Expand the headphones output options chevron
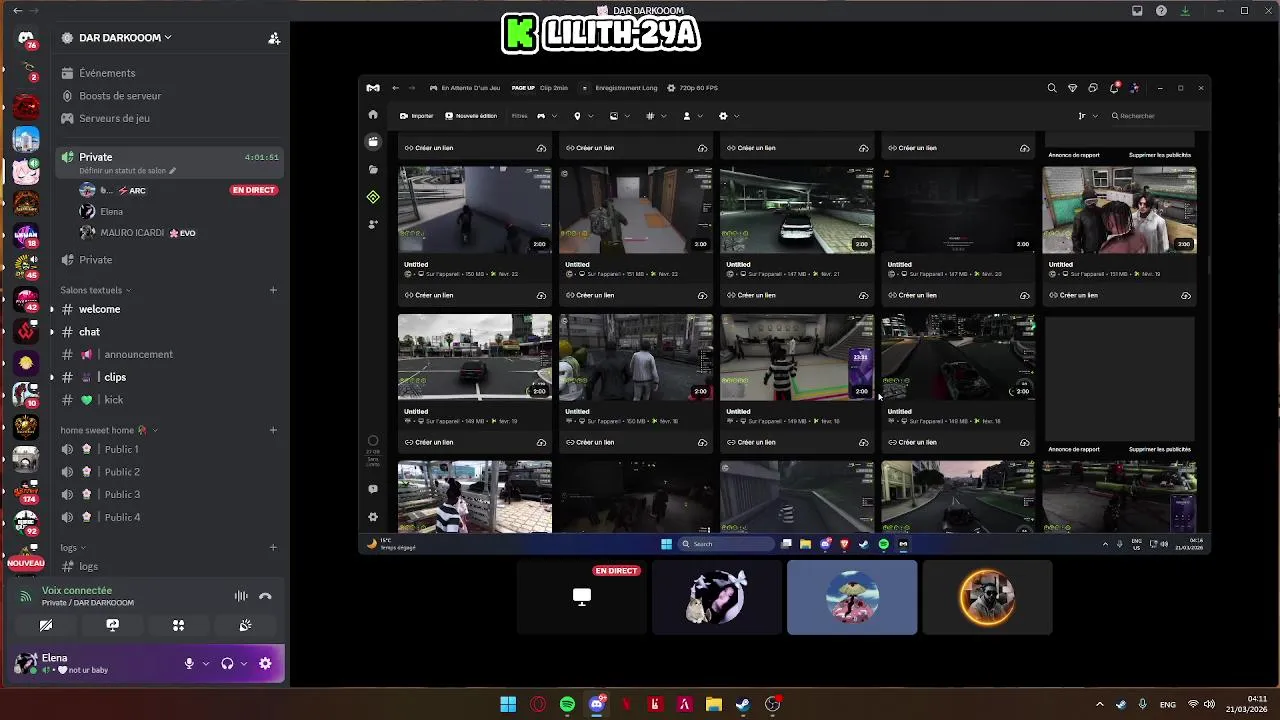Image resolution: width=1280 pixels, height=720 pixels. click(x=244, y=664)
